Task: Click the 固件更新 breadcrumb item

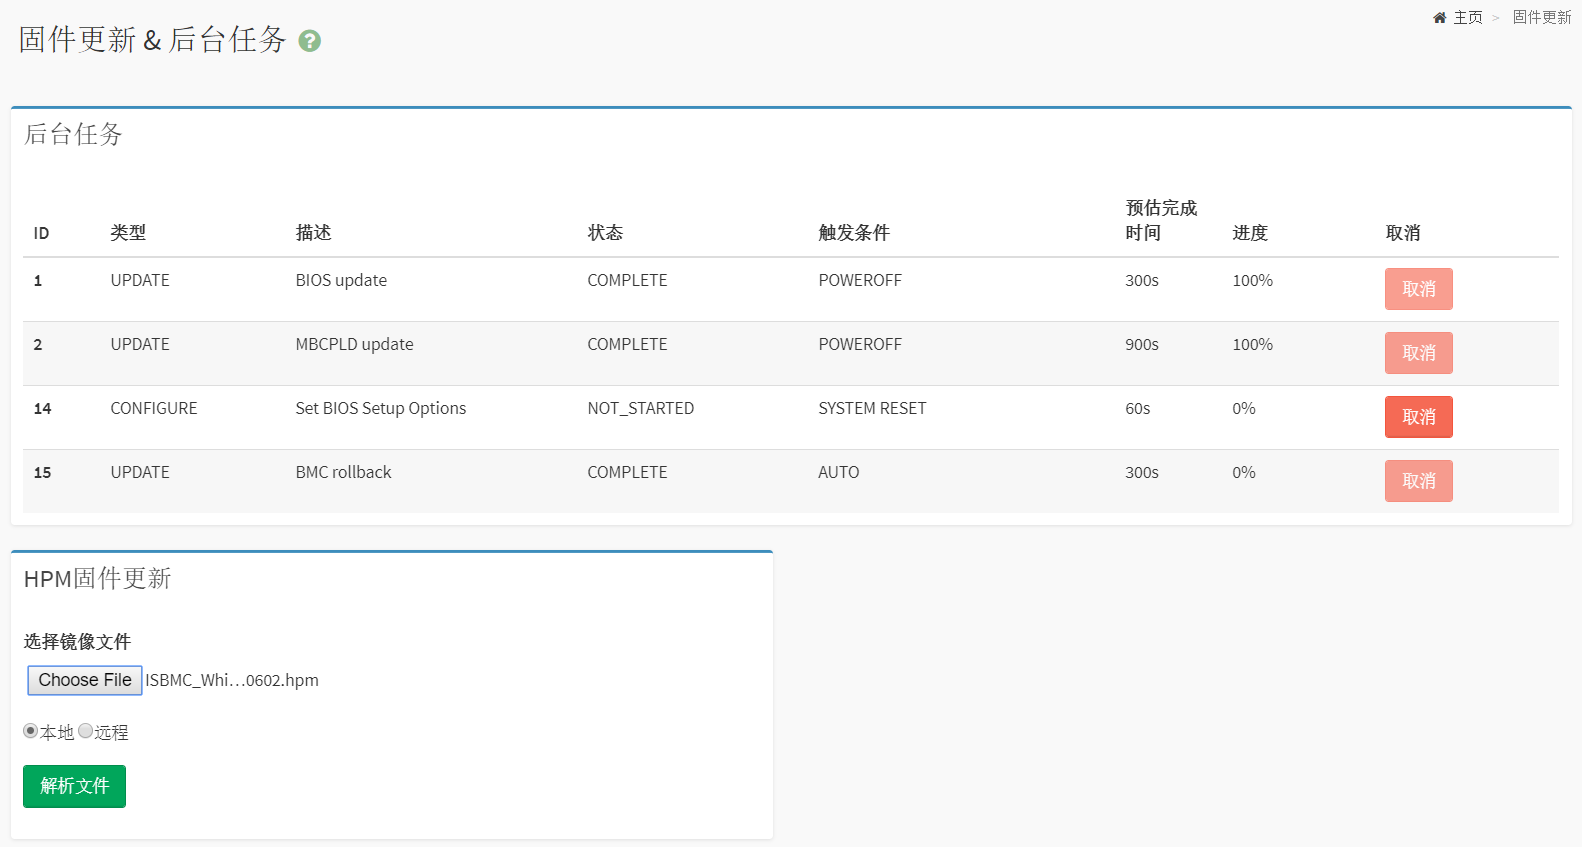Action: pyautogui.click(x=1541, y=18)
